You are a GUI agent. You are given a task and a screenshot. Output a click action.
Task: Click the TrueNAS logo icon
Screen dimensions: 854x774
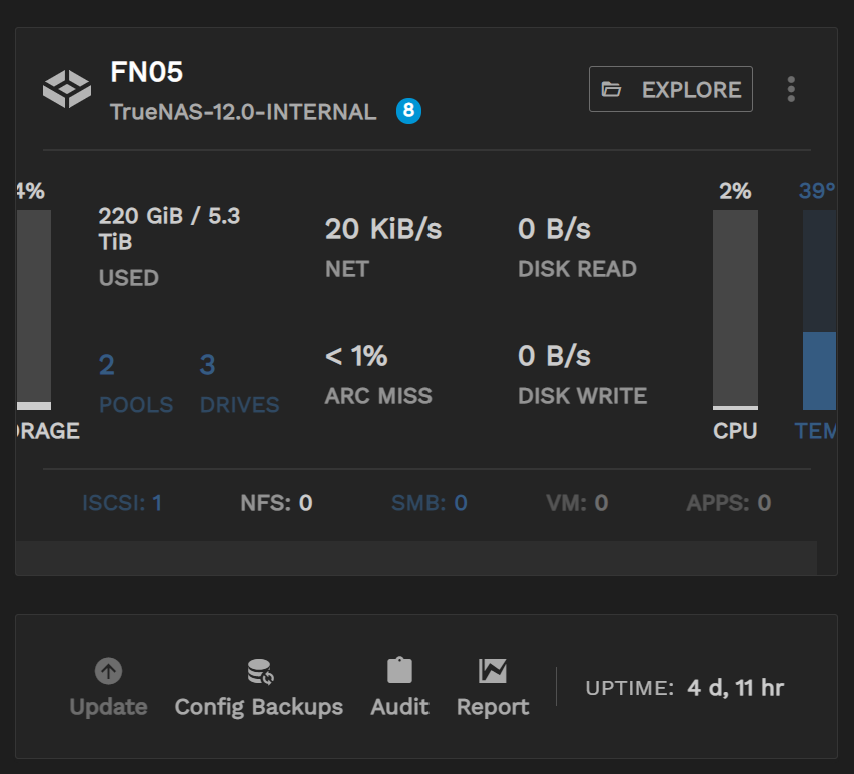coord(67,90)
